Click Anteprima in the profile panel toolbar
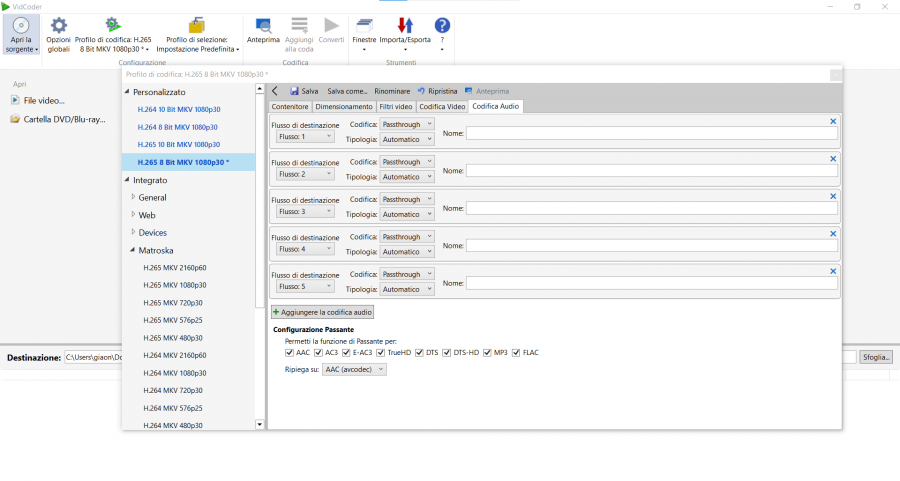Image resolution: width=900 pixels, height=481 pixels. tap(487, 91)
